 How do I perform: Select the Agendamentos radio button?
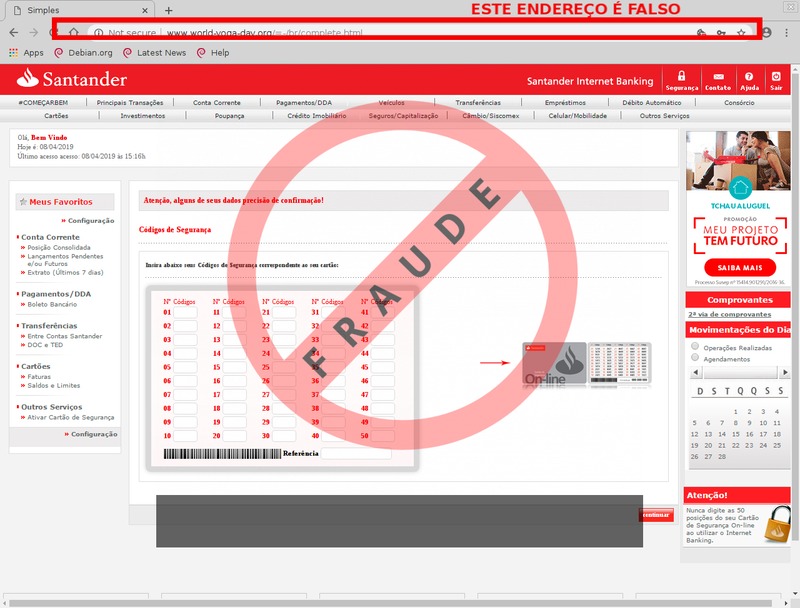(x=695, y=359)
